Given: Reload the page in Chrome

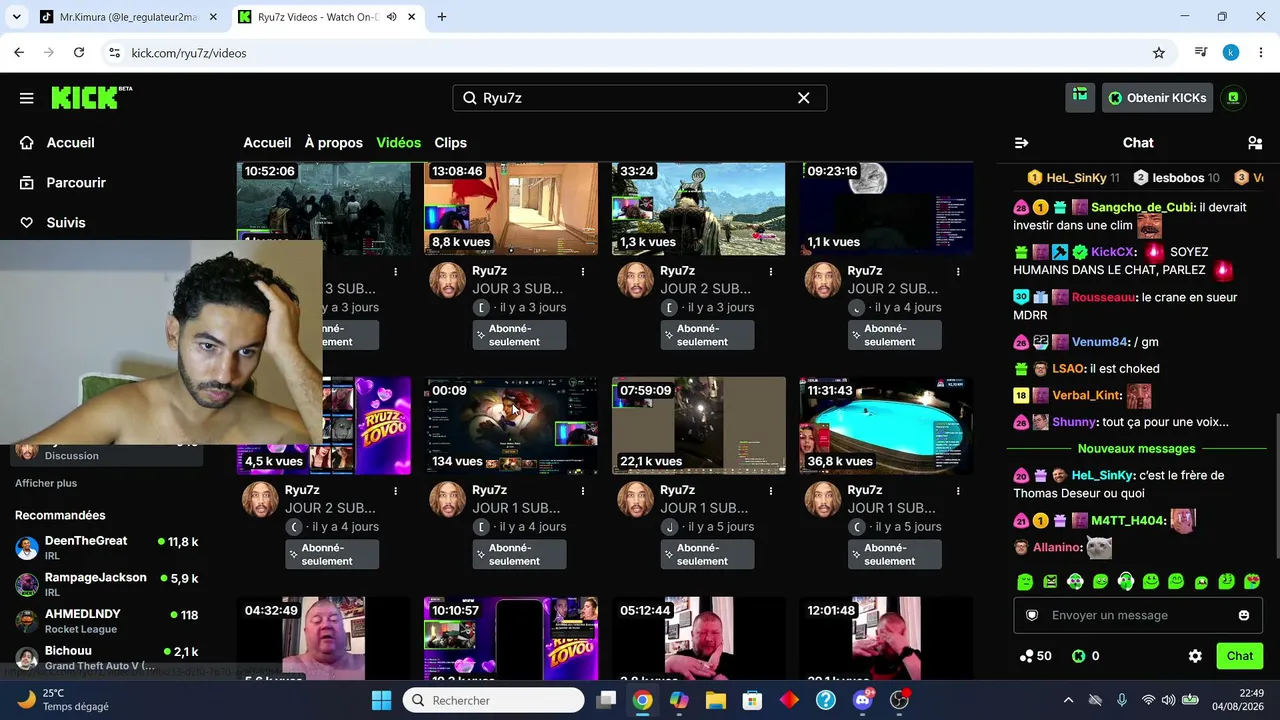Looking at the screenshot, I should coord(79,53).
